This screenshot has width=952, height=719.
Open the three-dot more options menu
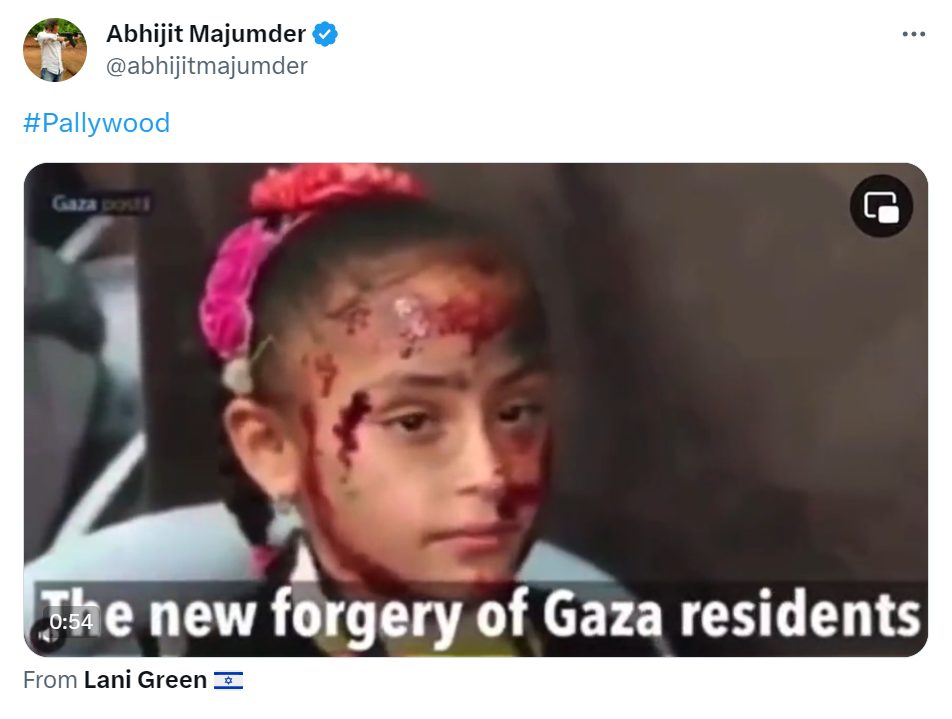pyautogui.click(x=913, y=34)
